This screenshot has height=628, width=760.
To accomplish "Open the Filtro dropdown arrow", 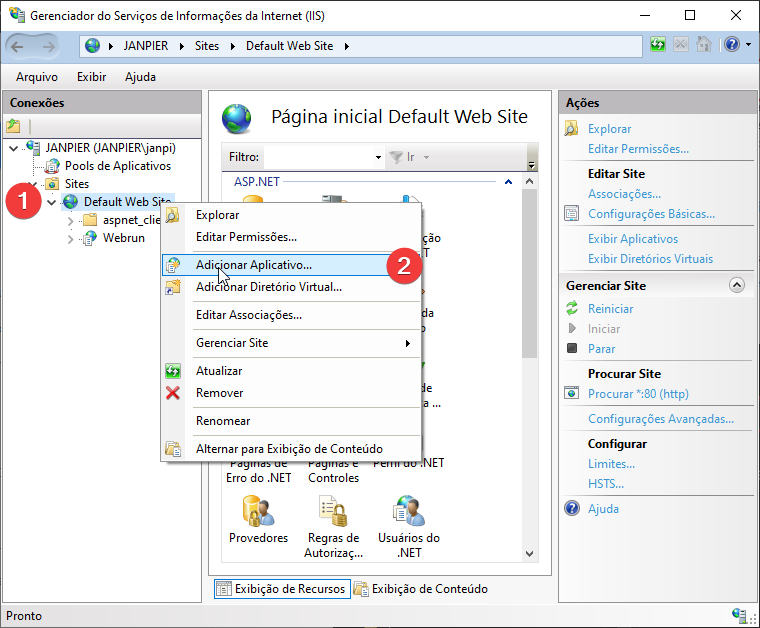I will [x=378, y=157].
